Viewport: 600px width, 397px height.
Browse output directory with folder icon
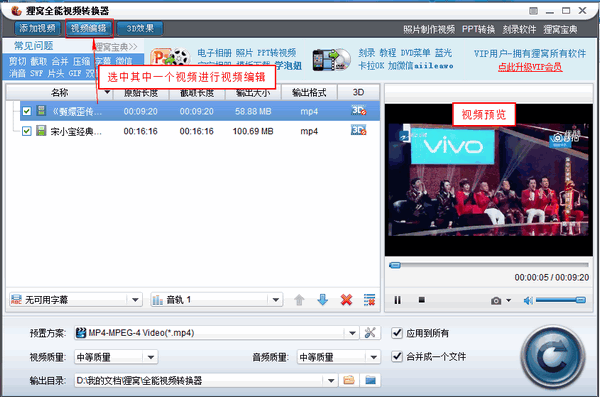pyautogui.click(x=349, y=380)
